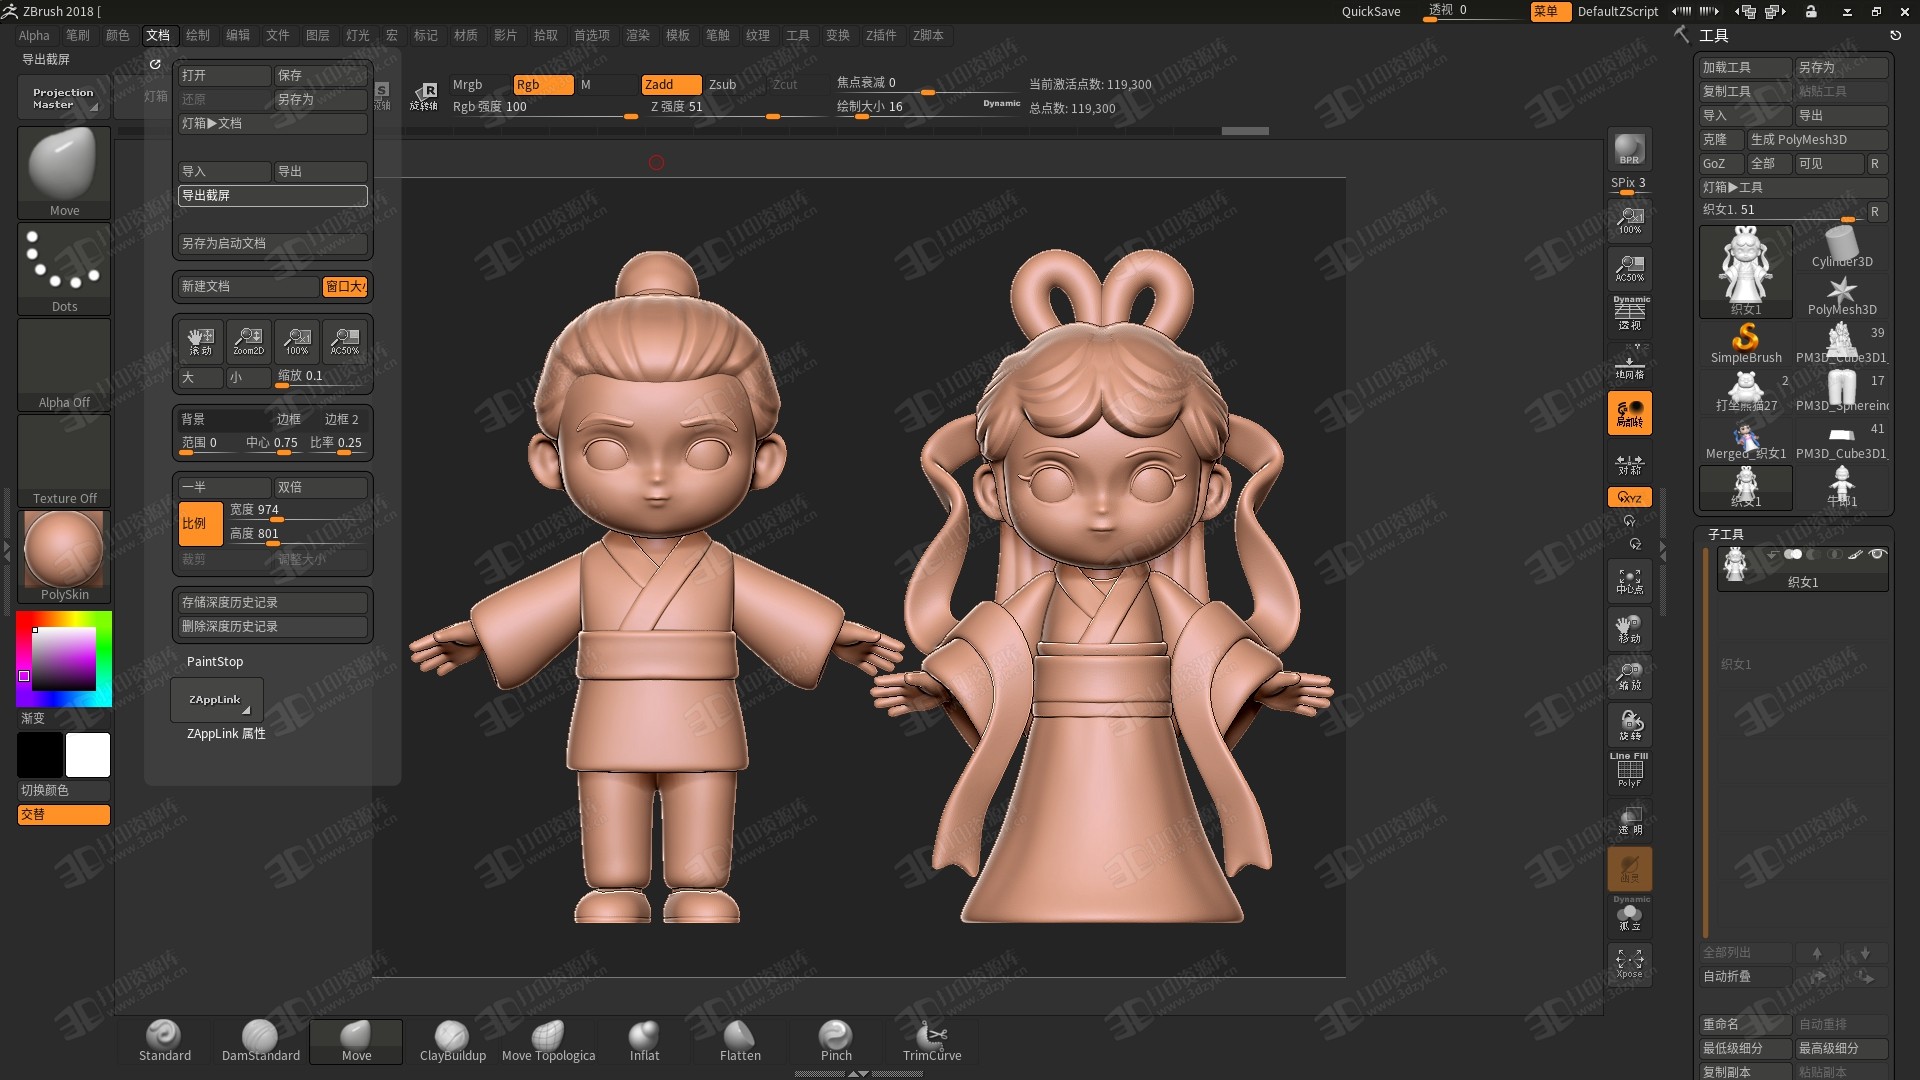Toggle the Line Fill PolyF display
Image resolution: width=1920 pixels, height=1080 pixels.
[1629, 770]
